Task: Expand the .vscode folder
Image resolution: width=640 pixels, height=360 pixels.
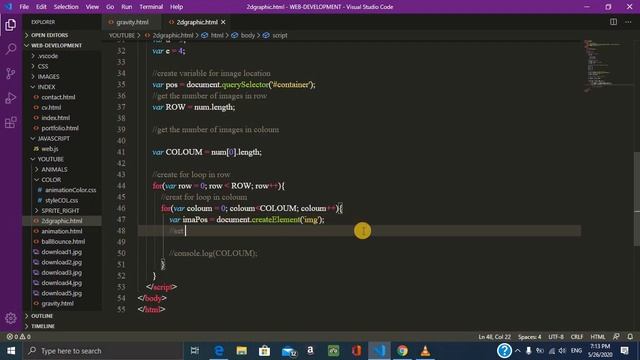Action: [62, 56]
